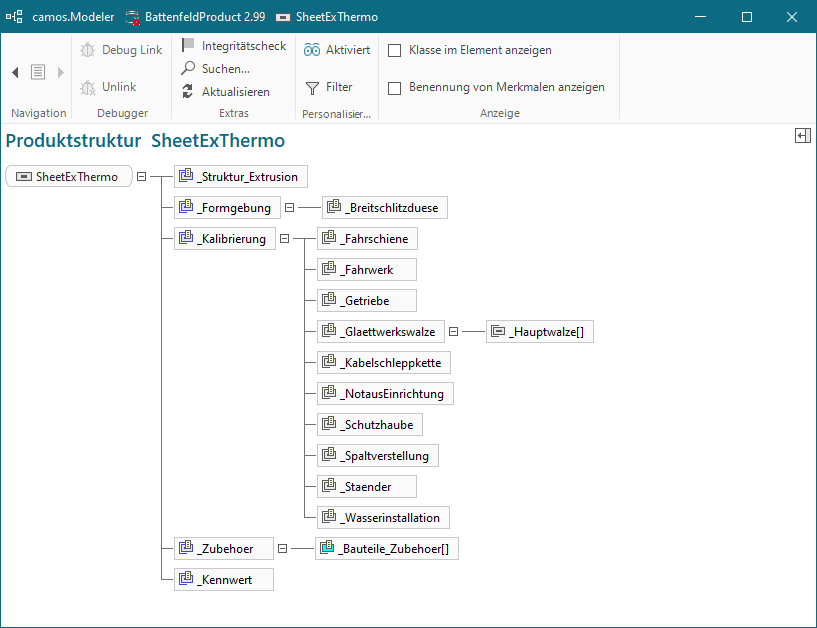Image resolution: width=817 pixels, height=628 pixels.
Task: Click the _Kalibrierung component icon
Action: [x=186, y=238]
